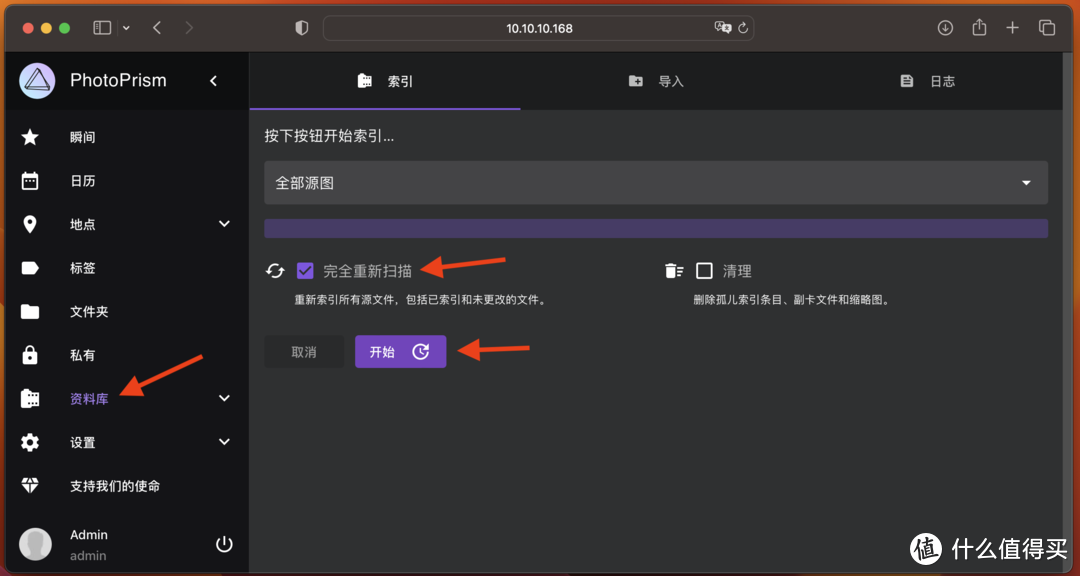Log out with the power icon
The width and height of the screenshot is (1080, 576).
pyautogui.click(x=224, y=544)
